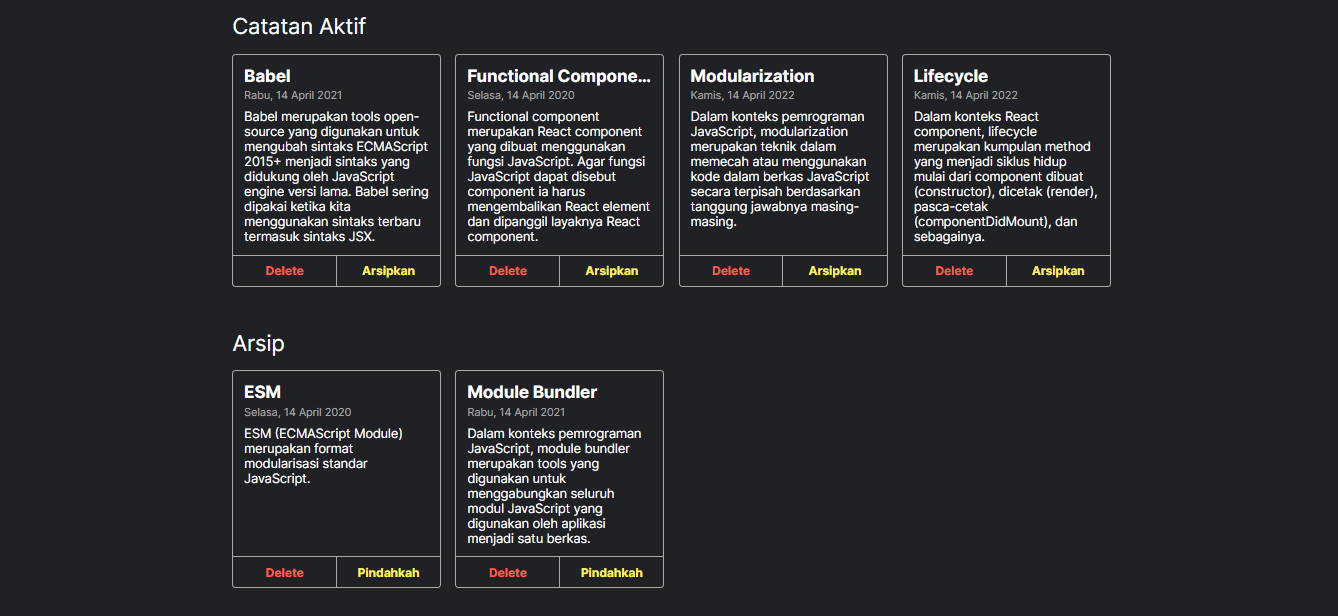
Task: Click Delete on the ESM archived note
Action: (x=284, y=572)
